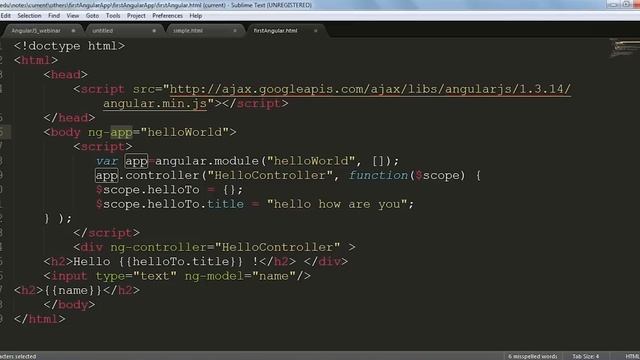Click the closing </html> tag

tap(40, 319)
